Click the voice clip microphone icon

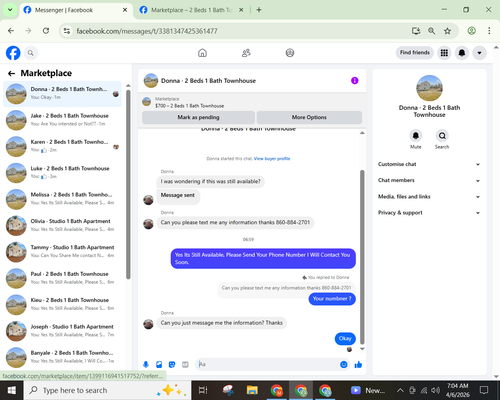(146, 364)
